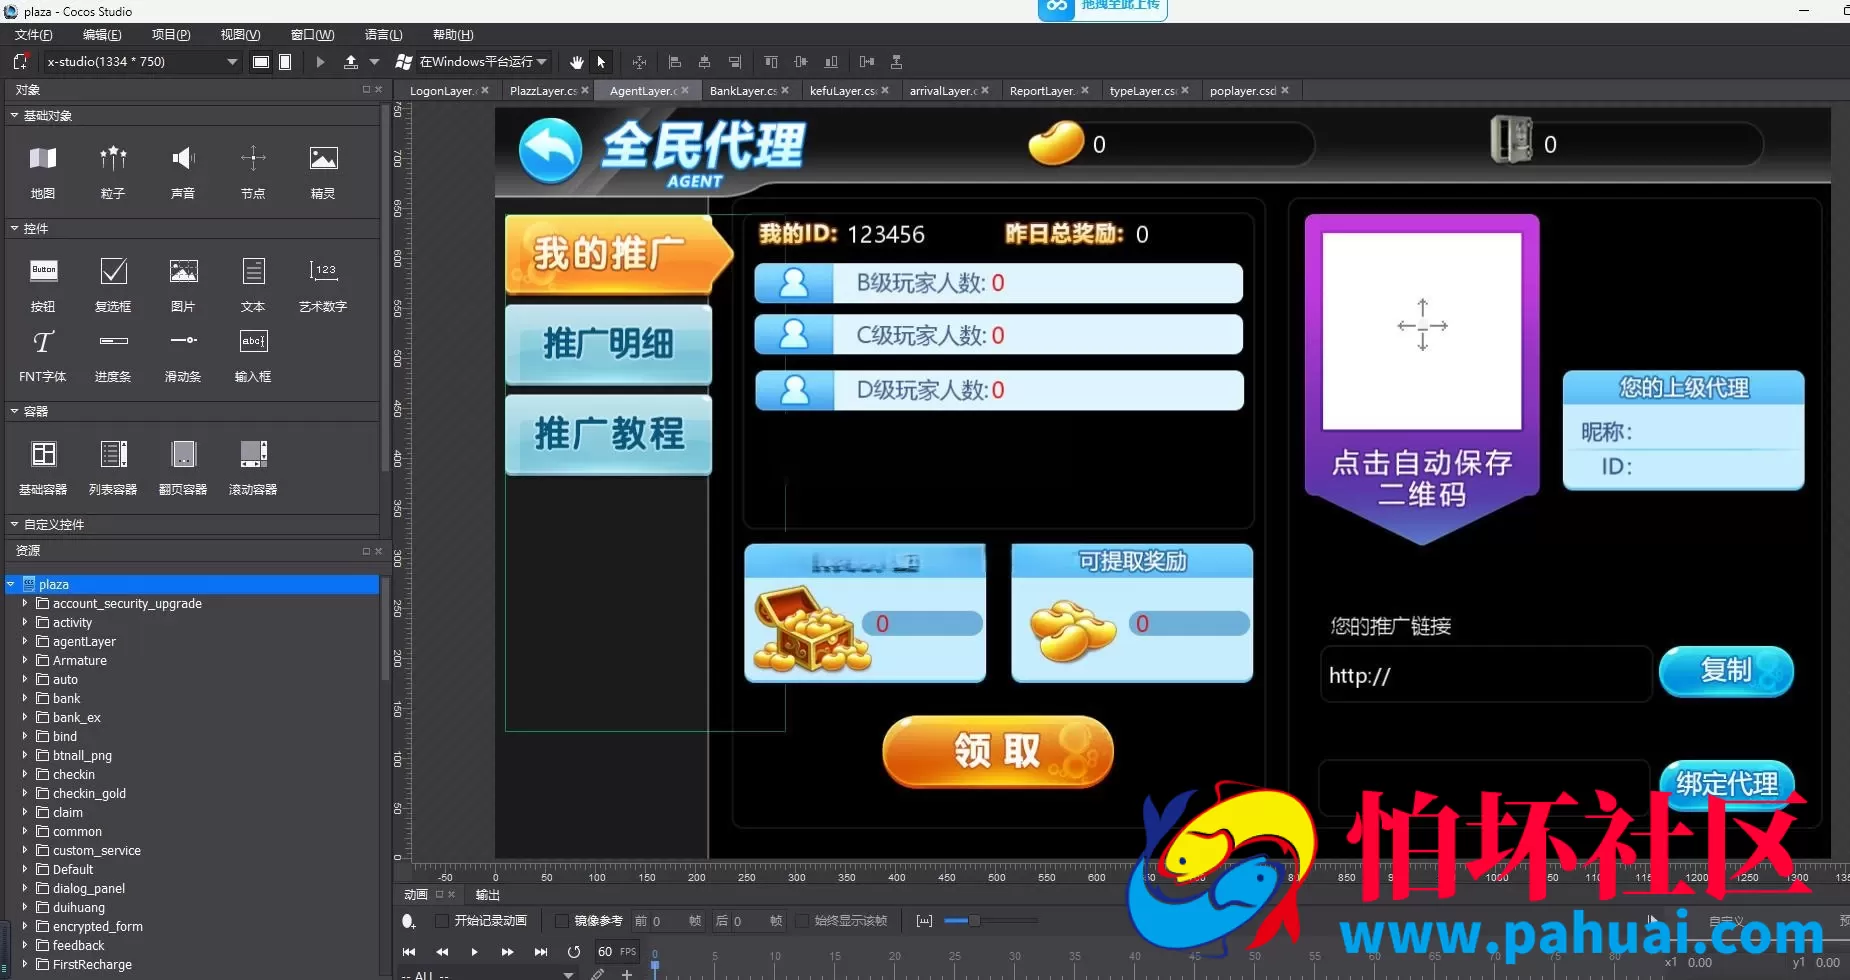The height and width of the screenshot is (980, 1850).
Task: Switch to portrait orientation icon
Action: 285,62
